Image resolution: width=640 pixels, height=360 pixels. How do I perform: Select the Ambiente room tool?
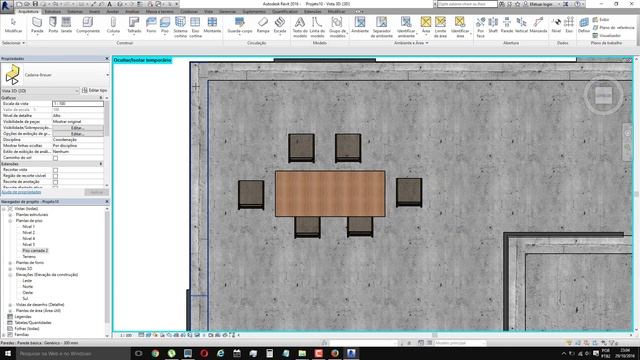click(x=360, y=25)
